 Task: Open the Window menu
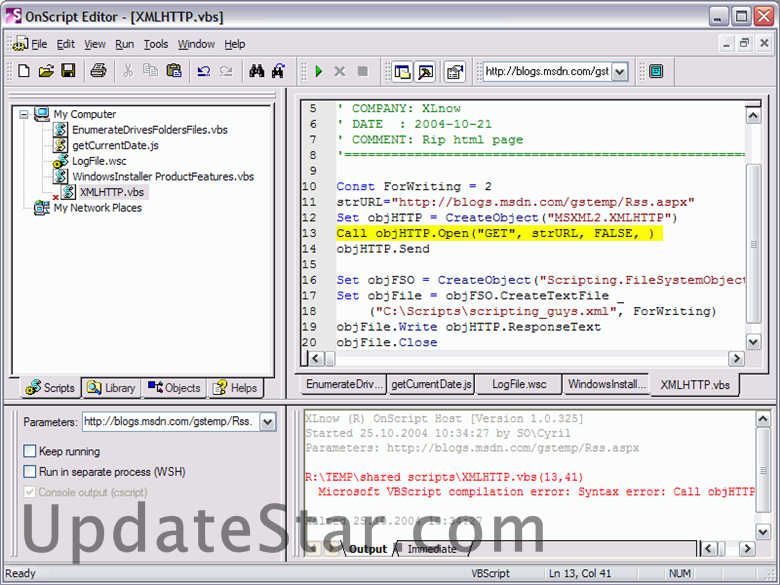196,44
